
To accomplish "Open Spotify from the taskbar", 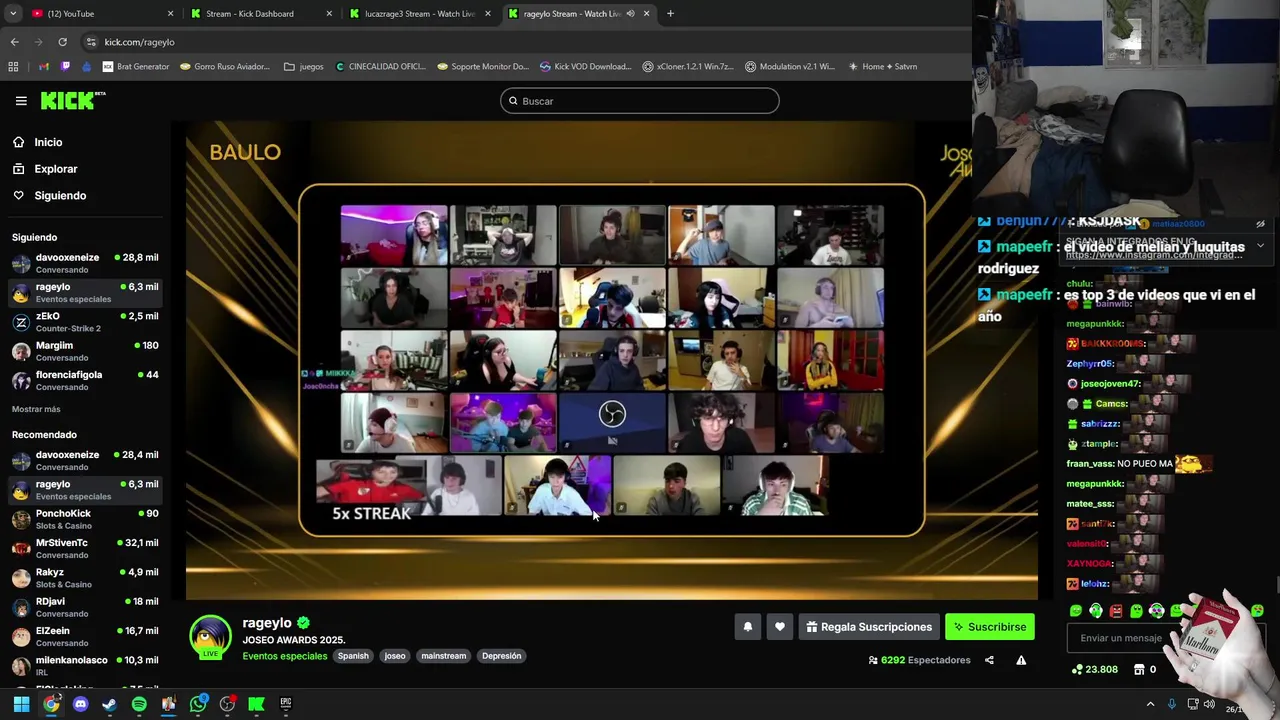I will pos(139,704).
